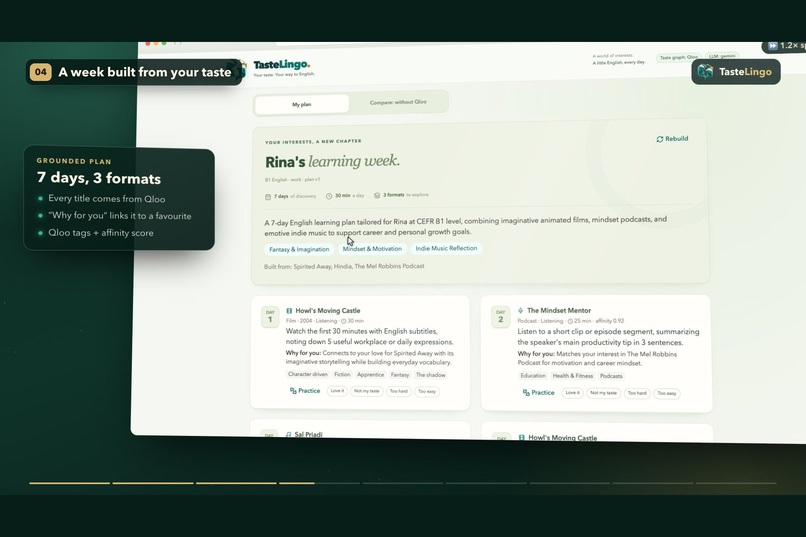The width and height of the screenshot is (806, 537).
Task: Click the Rina's learning week heading
Action: pos(332,161)
